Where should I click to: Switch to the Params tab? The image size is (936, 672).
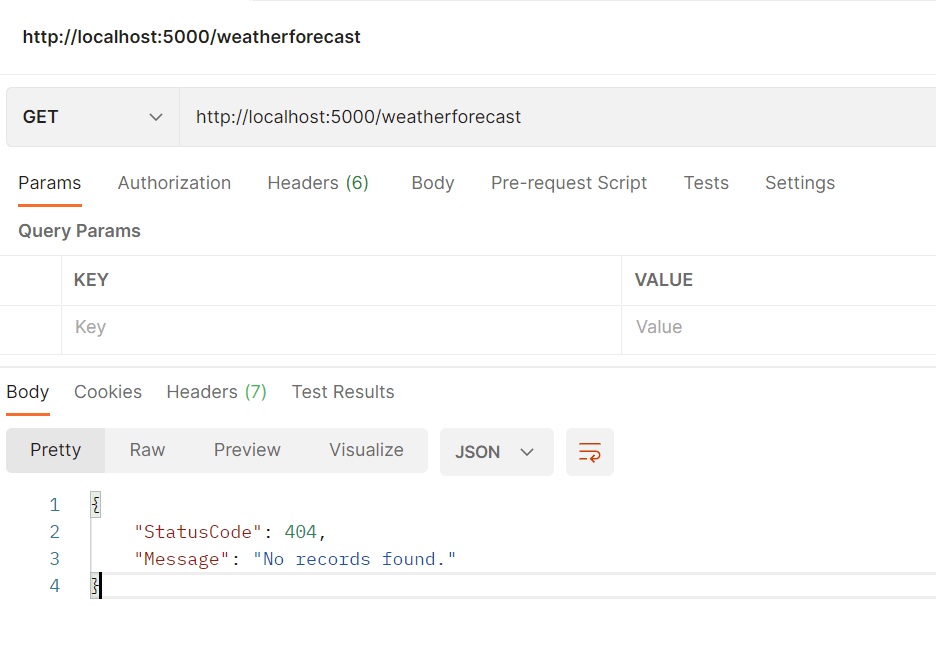[x=49, y=183]
